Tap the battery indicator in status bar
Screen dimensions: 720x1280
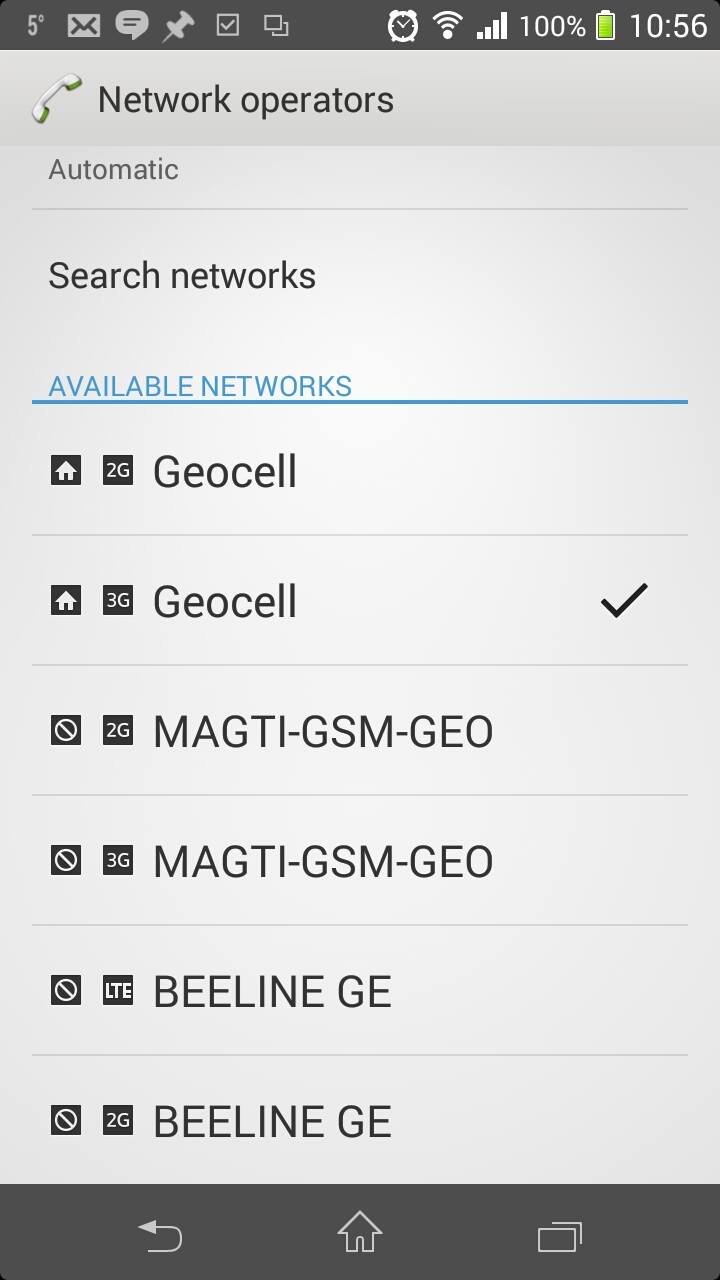(x=605, y=25)
